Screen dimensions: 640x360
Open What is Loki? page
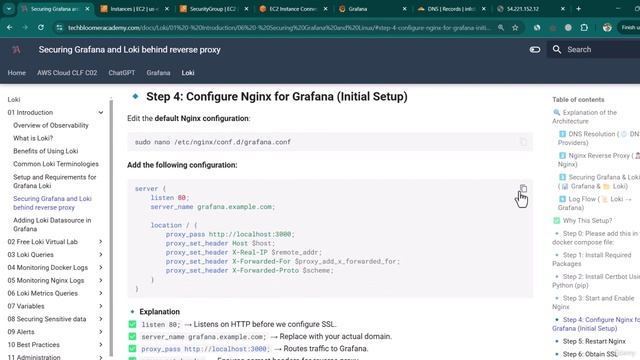click(x=33, y=138)
